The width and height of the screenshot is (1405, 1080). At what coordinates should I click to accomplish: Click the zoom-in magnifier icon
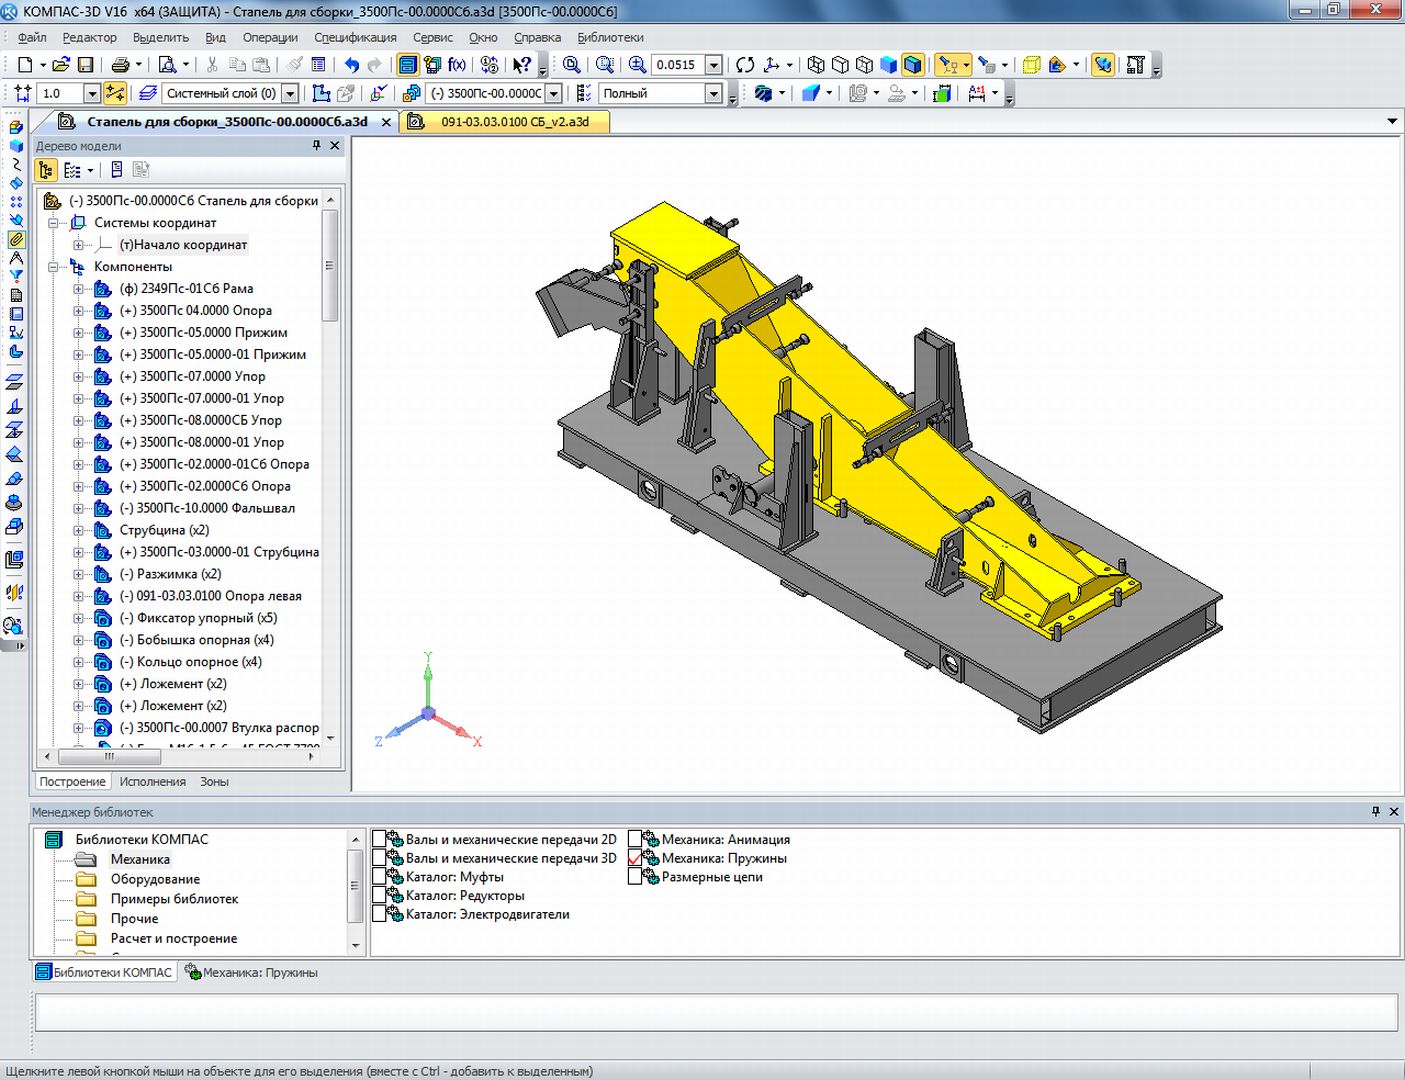click(637, 65)
